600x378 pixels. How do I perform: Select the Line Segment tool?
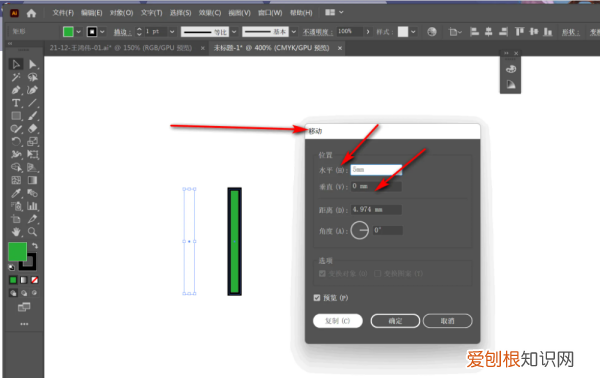coord(33,103)
